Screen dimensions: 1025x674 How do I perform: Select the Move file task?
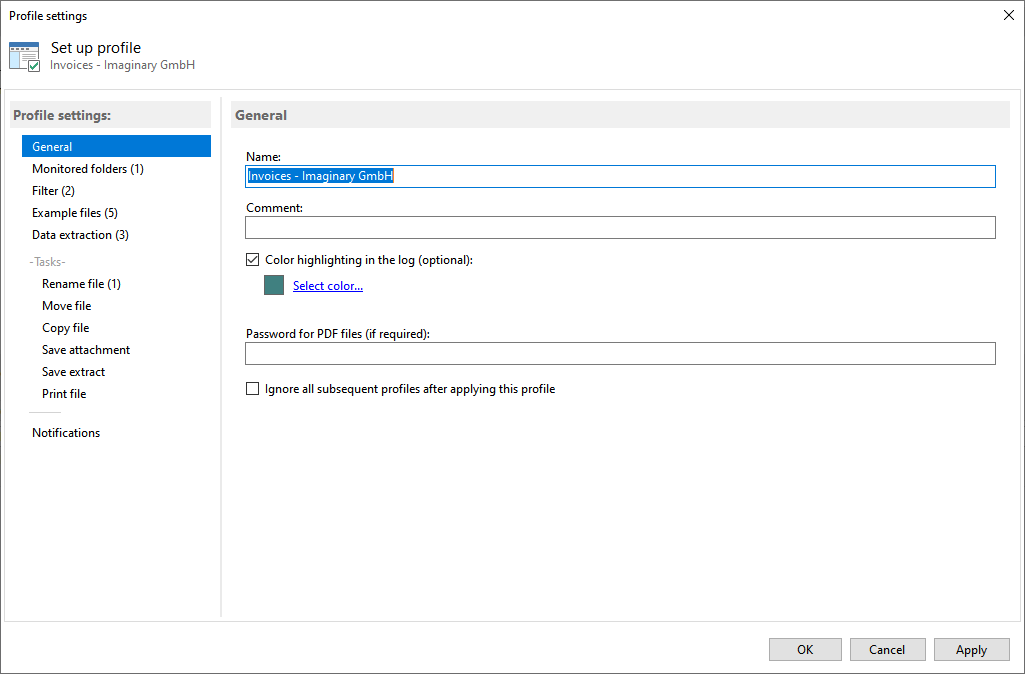click(x=66, y=306)
